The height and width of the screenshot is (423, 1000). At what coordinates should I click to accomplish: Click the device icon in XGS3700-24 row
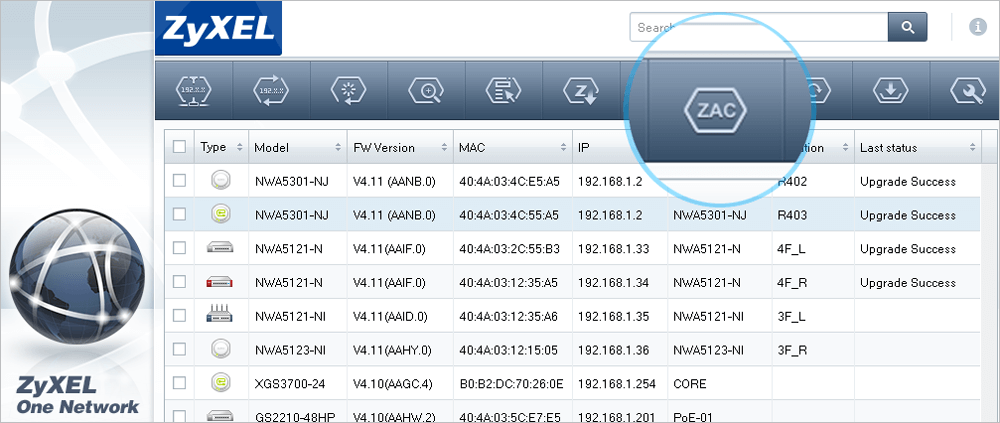221,382
